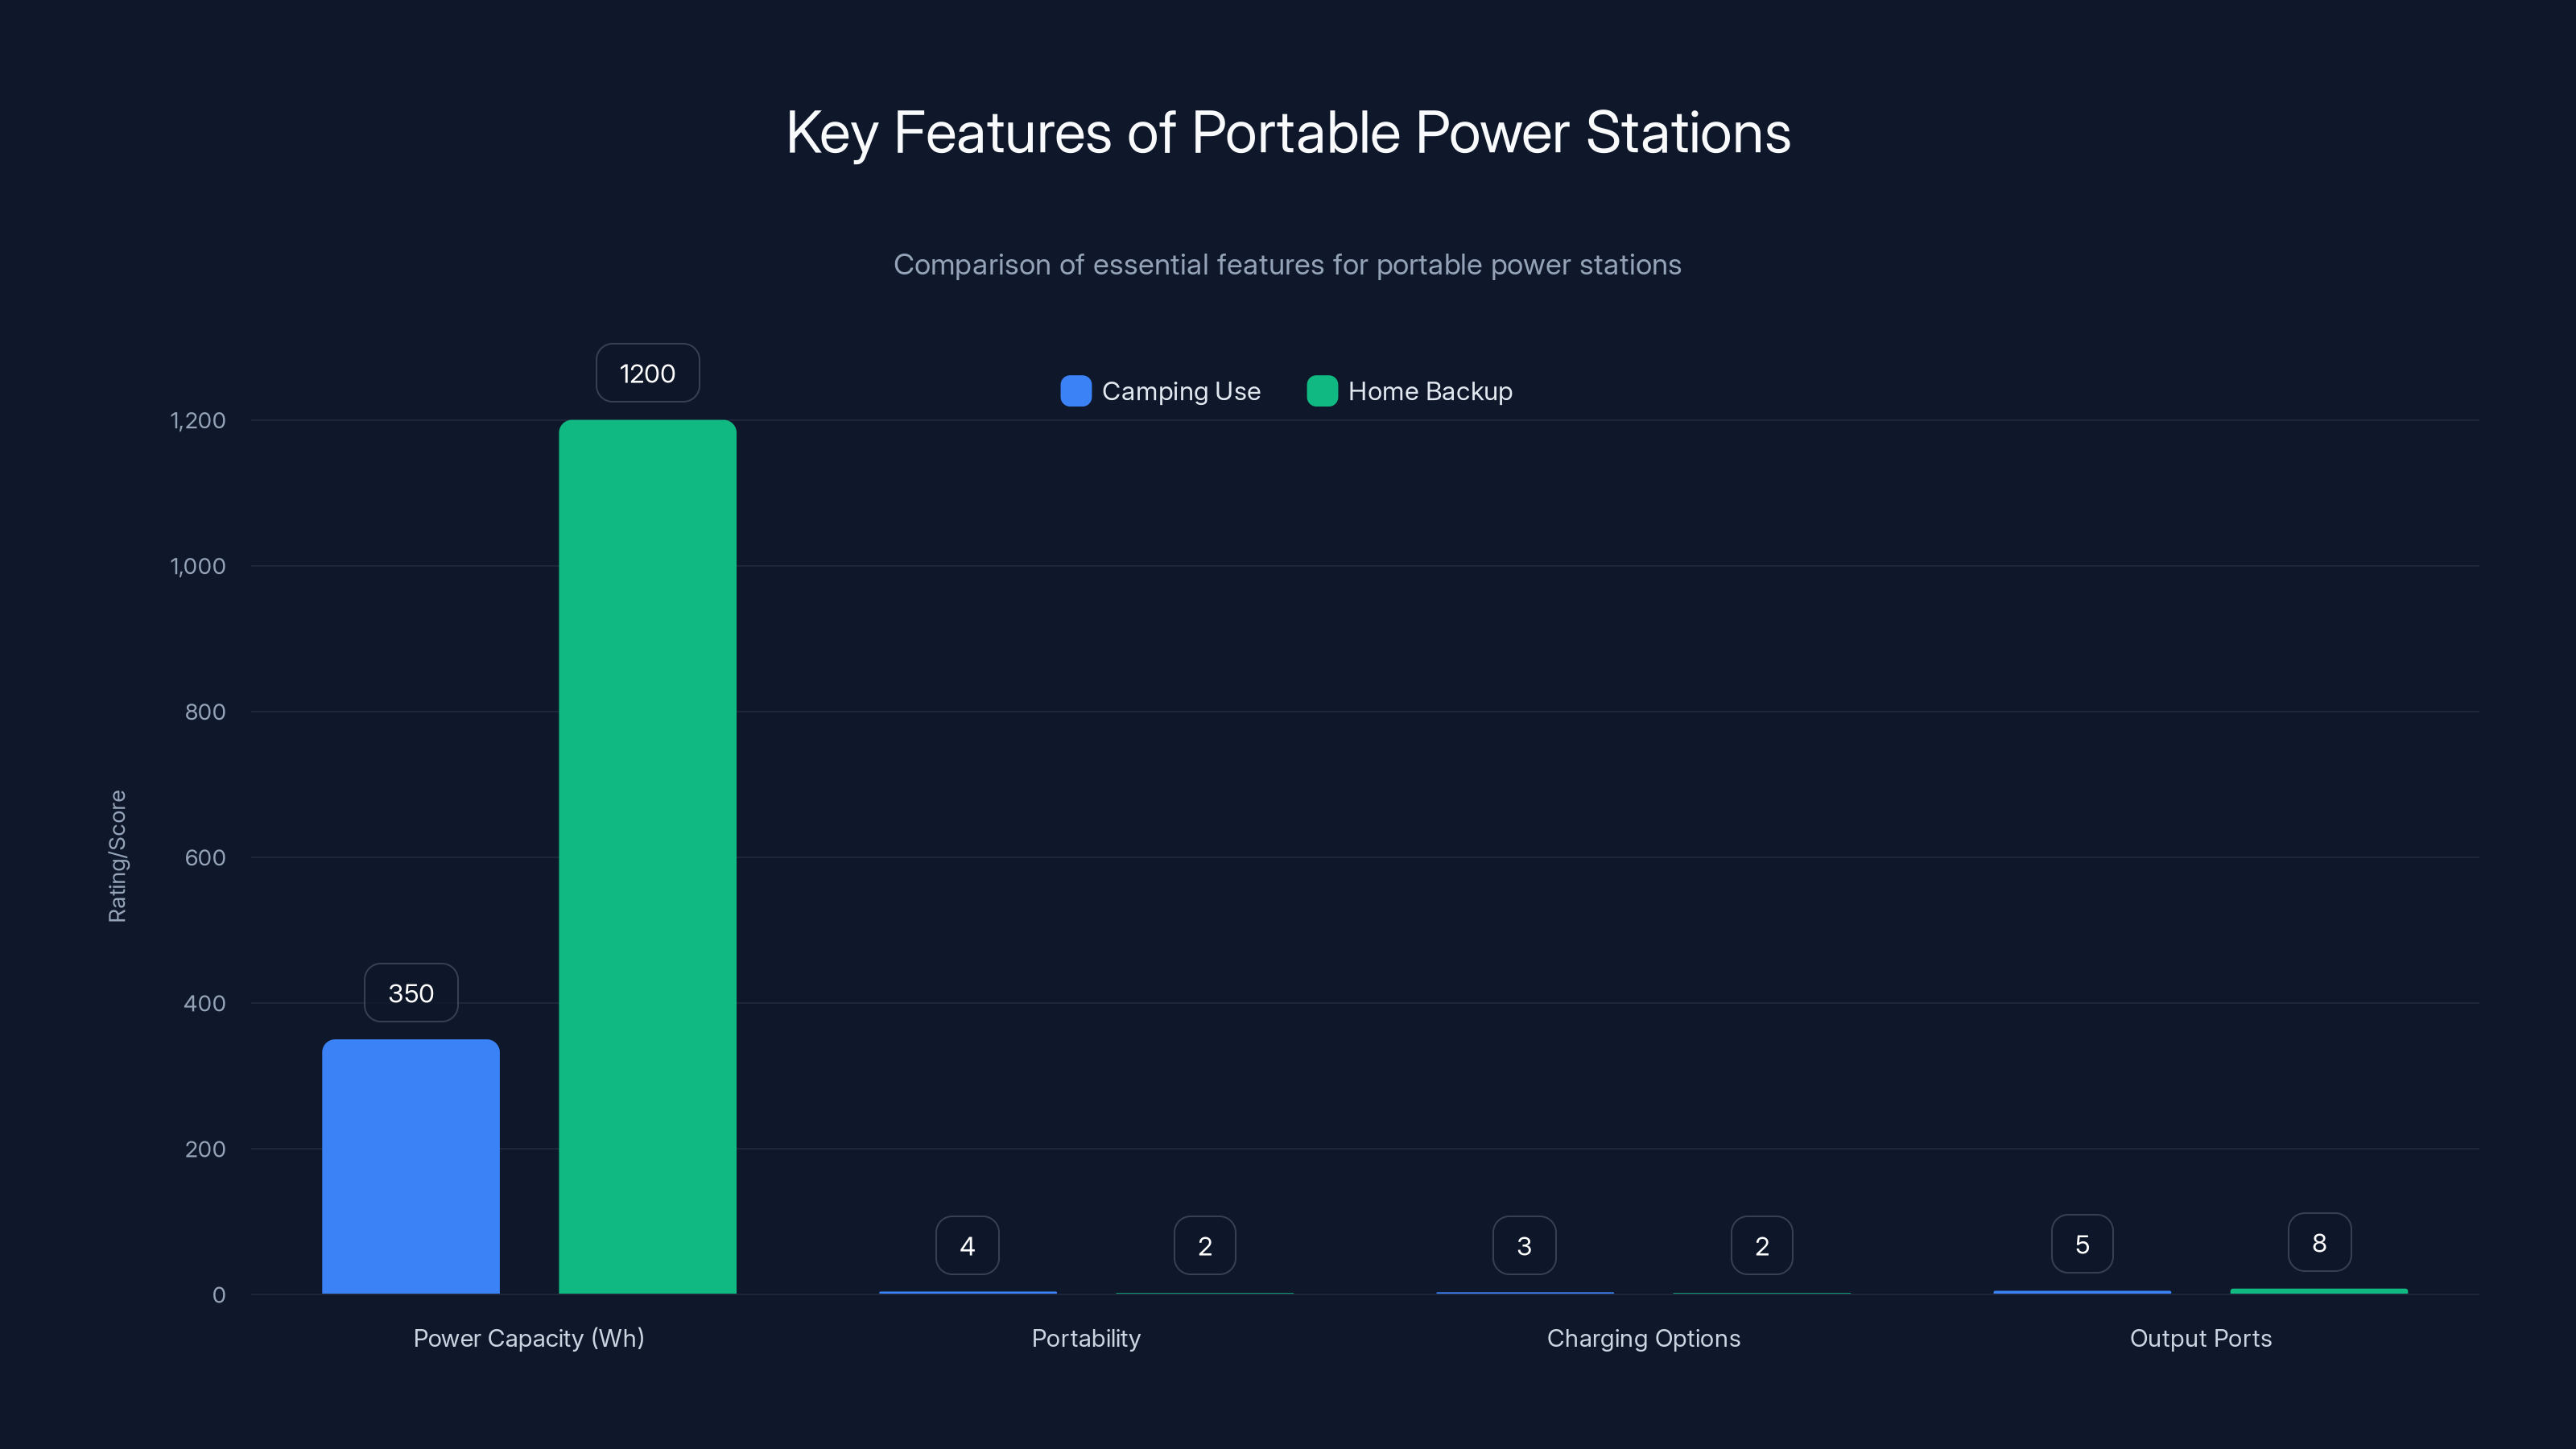
Task: Click the green Home Backup color swatch
Action: (1322, 391)
